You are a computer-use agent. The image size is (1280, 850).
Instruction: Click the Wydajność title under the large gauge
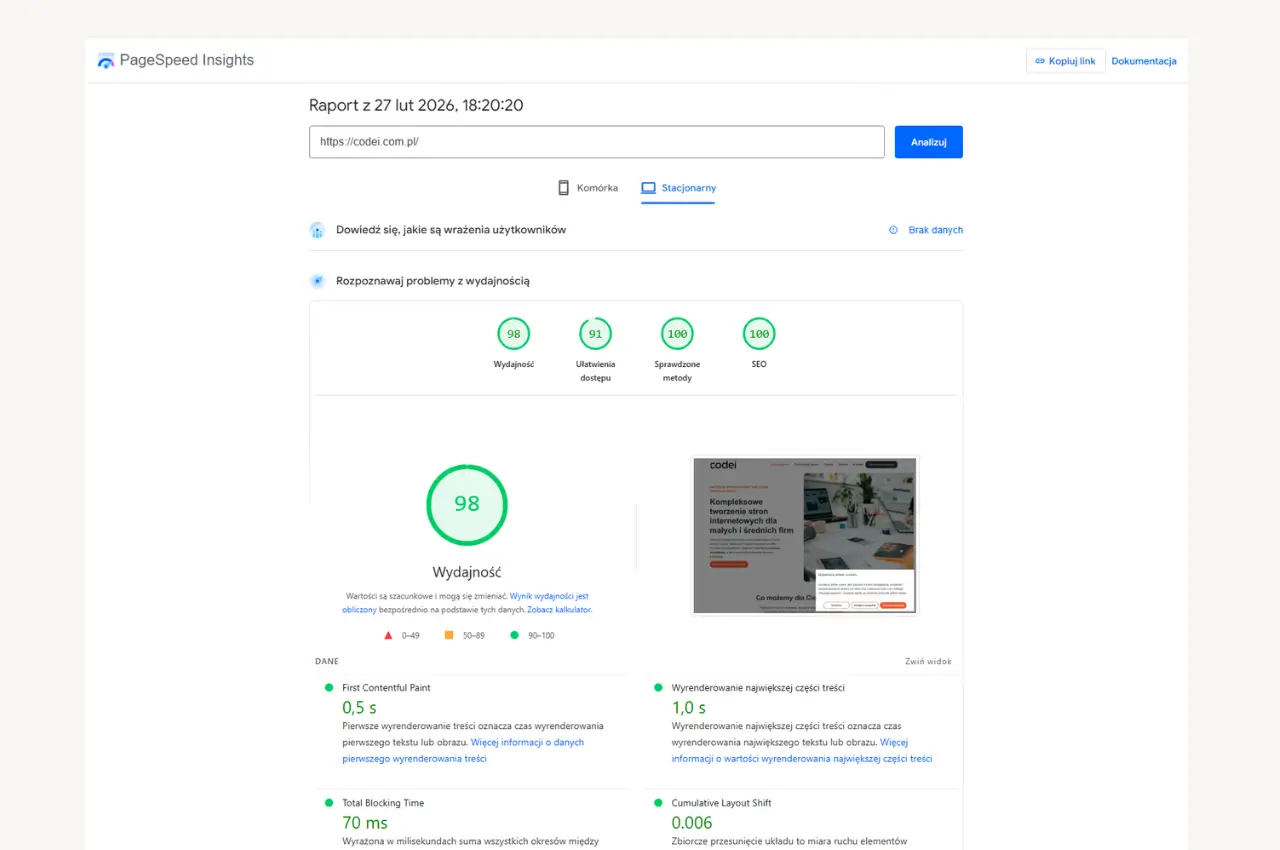pyautogui.click(x=467, y=572)
